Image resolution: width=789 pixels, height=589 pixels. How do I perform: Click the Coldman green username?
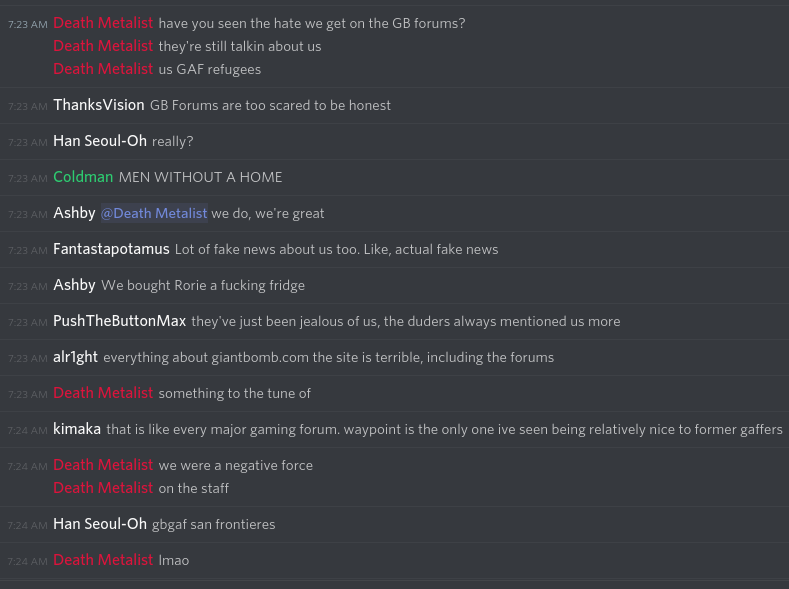(x=83, y=177)
